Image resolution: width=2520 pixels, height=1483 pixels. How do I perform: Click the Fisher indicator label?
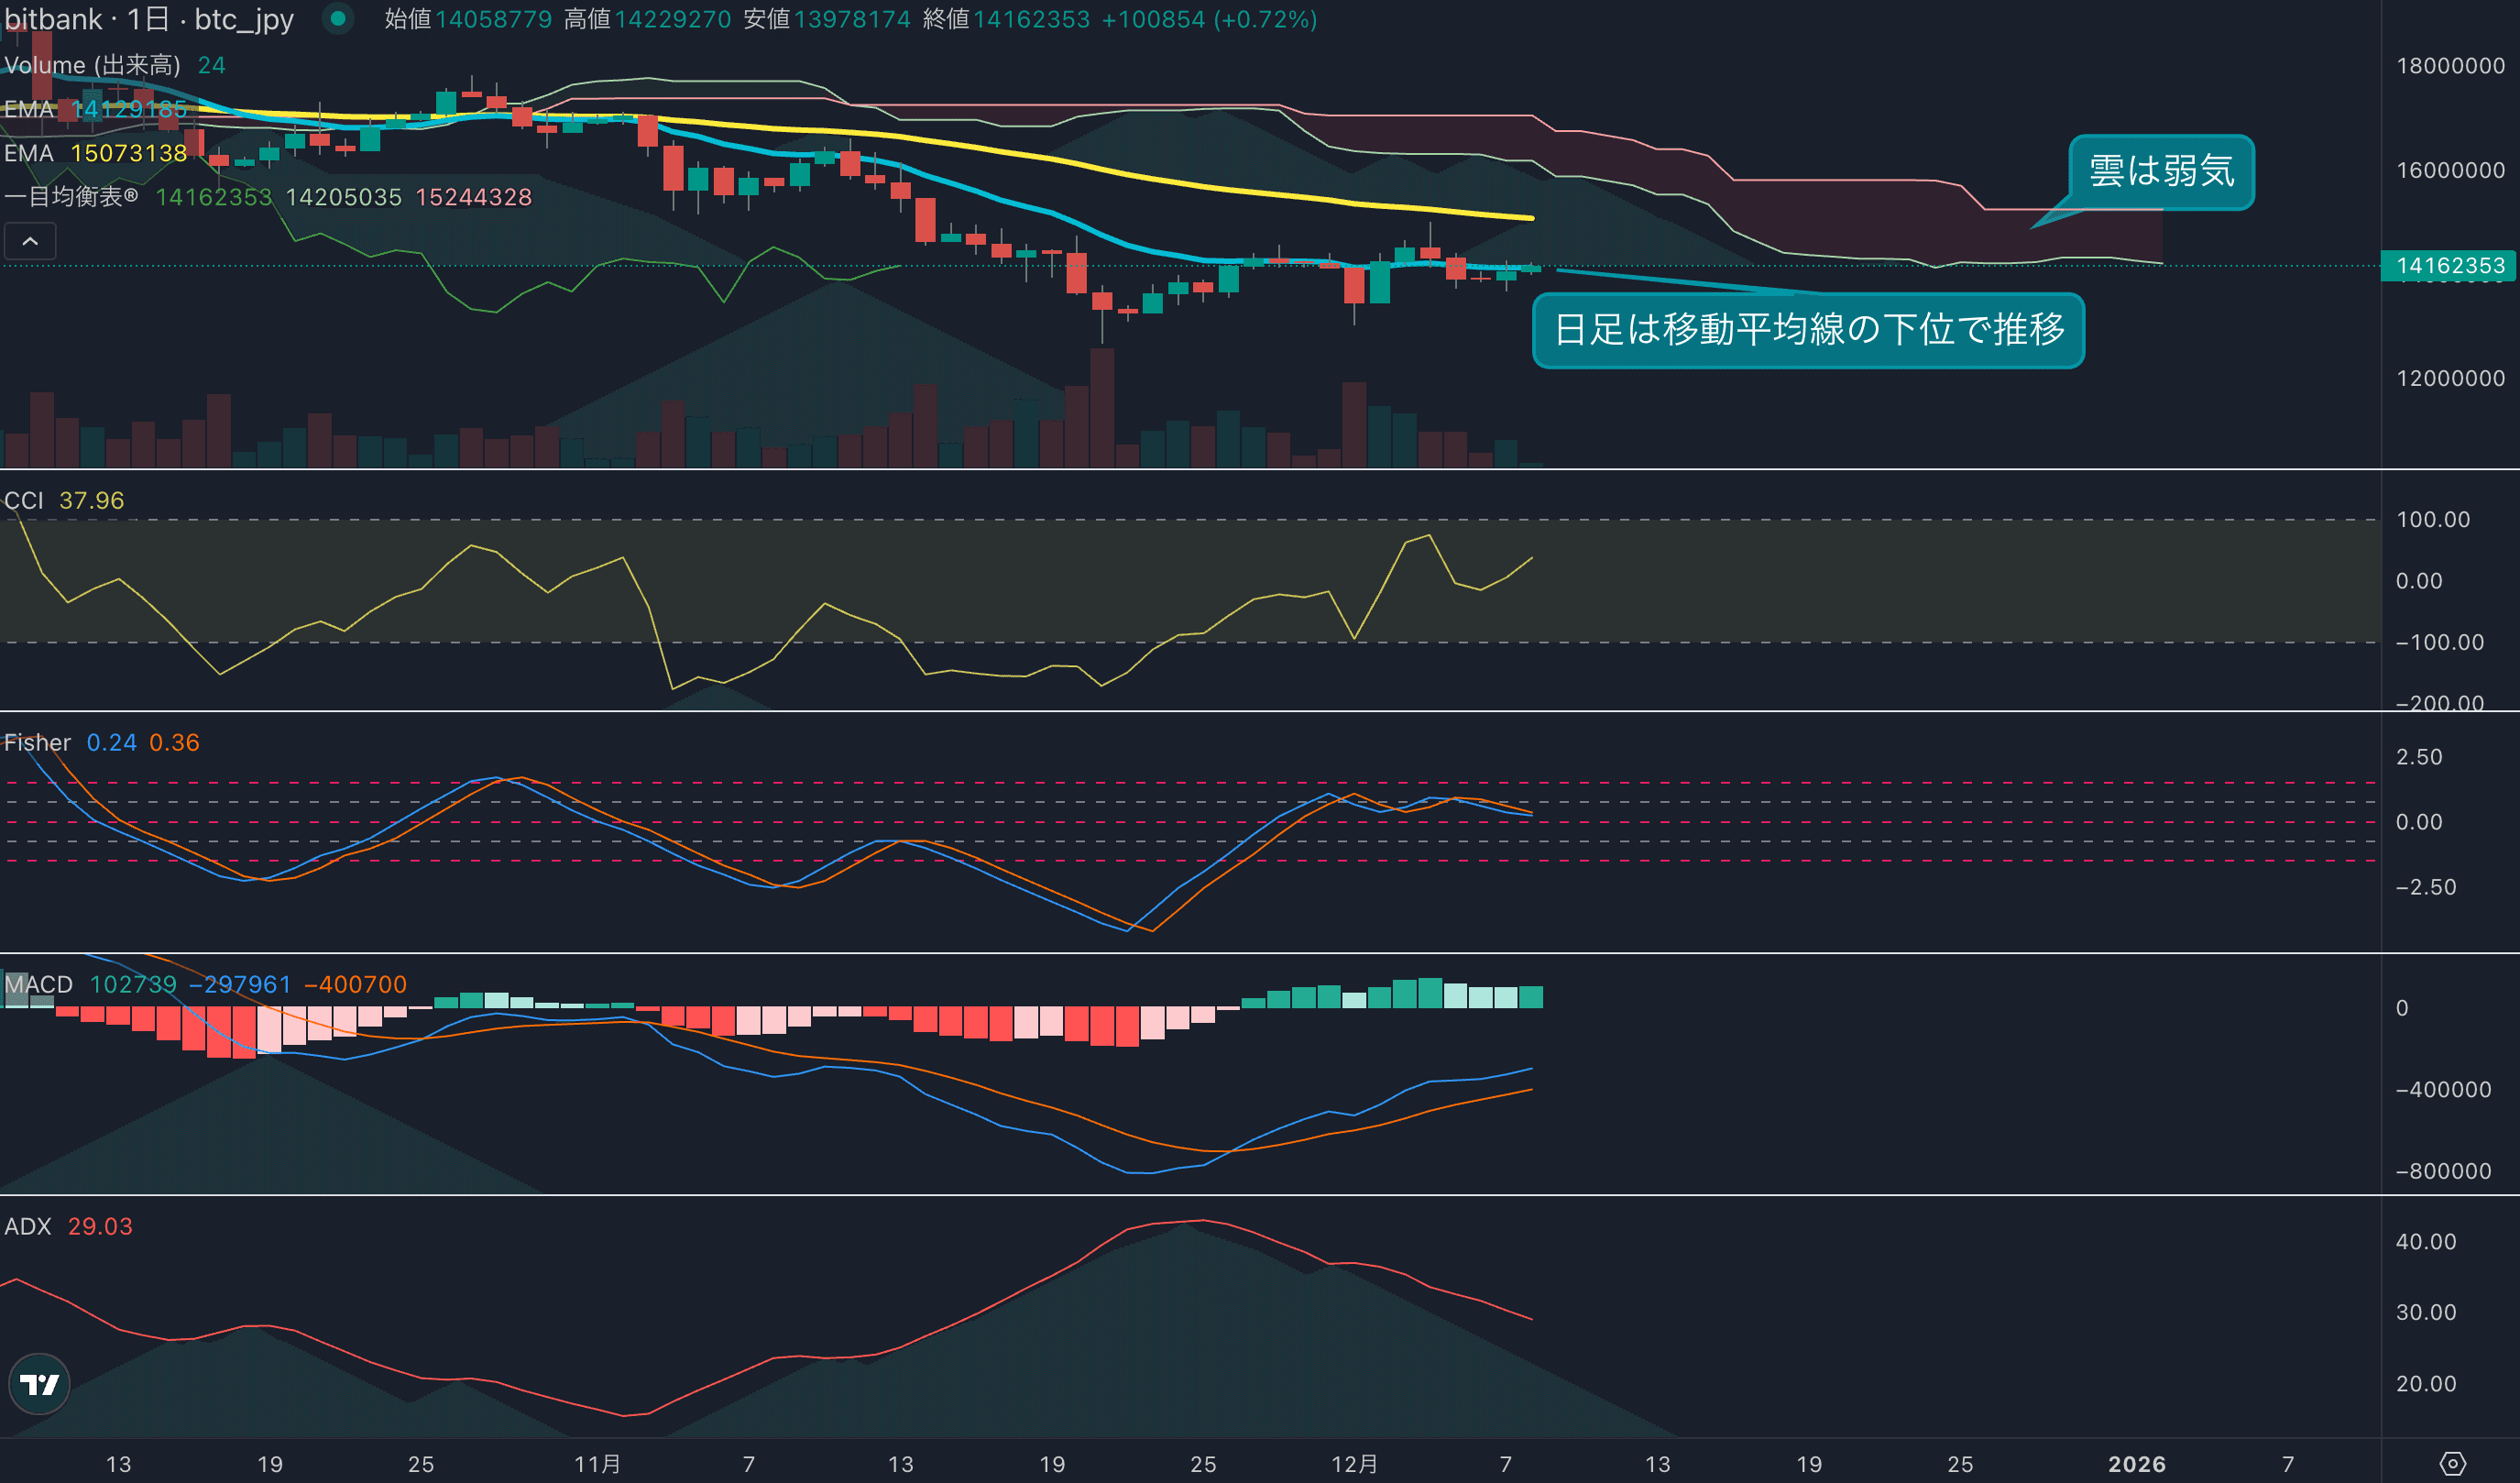(x=38, y=742)
